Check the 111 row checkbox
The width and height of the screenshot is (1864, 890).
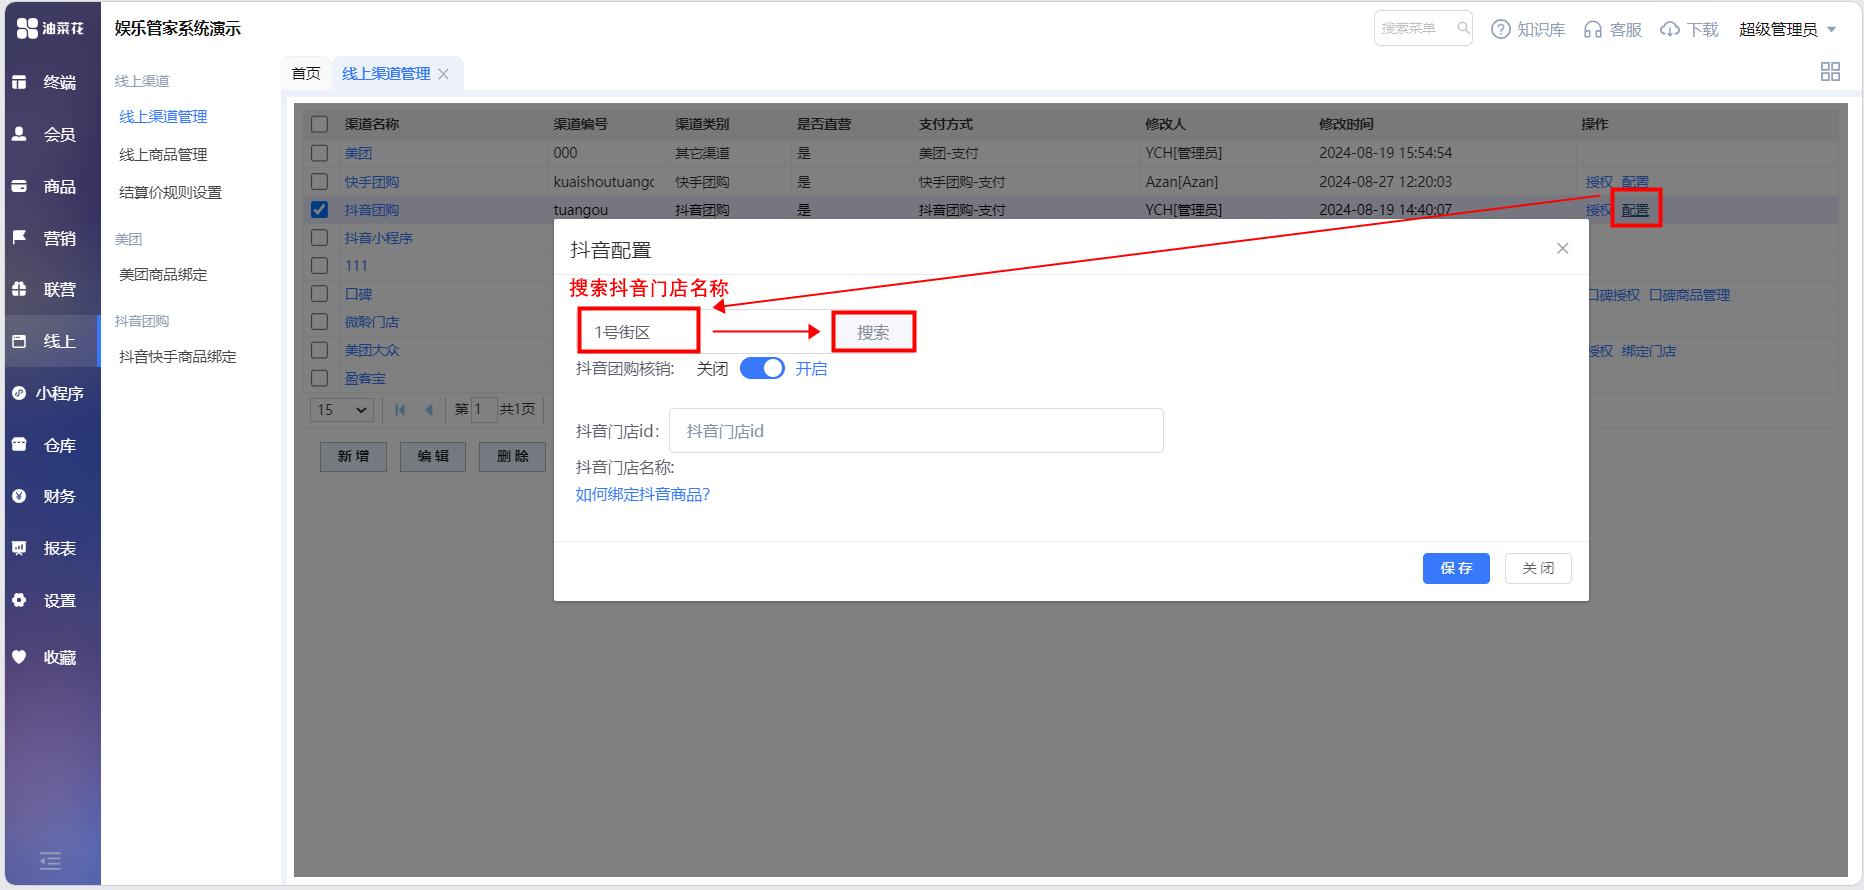pyautogui.click(x=319, y=265)
